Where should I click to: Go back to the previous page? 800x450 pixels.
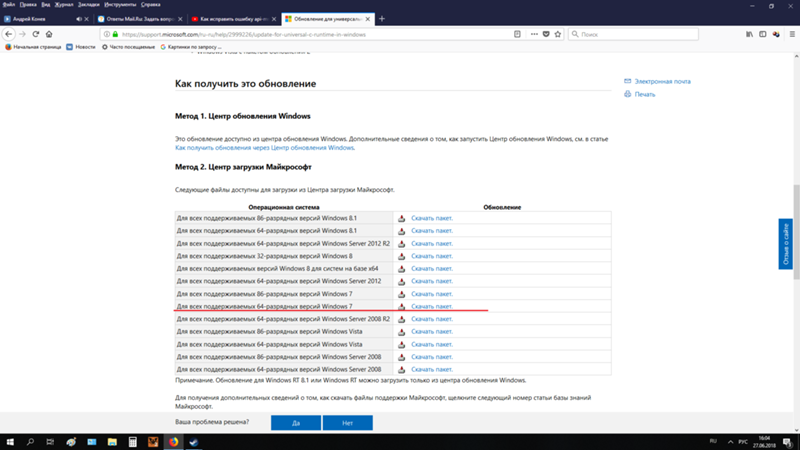(x=9, y=34)
